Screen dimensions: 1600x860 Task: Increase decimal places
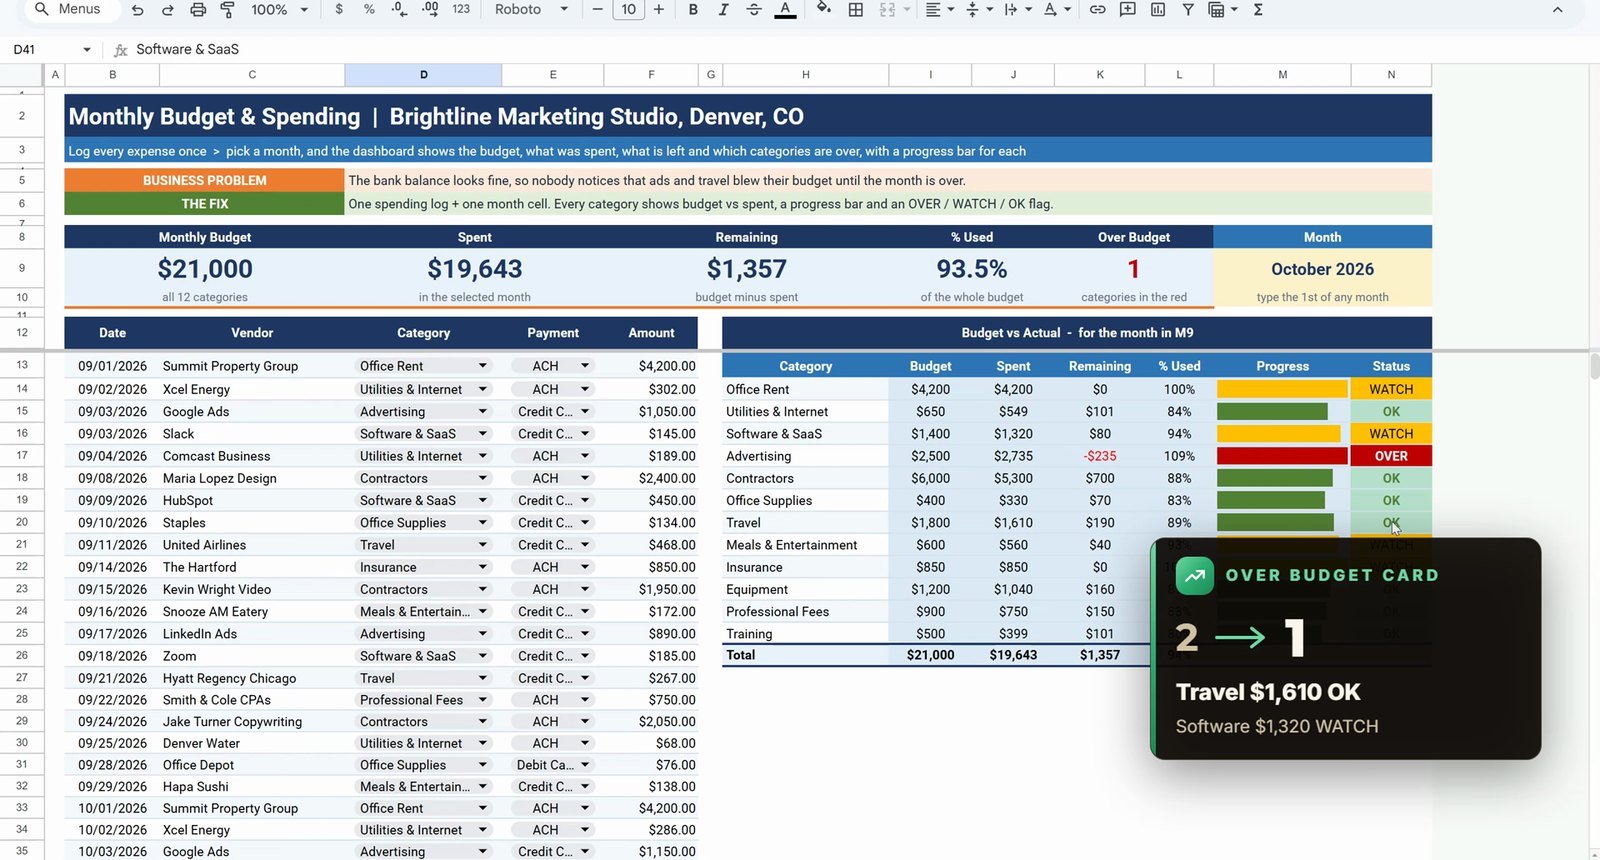[x=430, y=9]
